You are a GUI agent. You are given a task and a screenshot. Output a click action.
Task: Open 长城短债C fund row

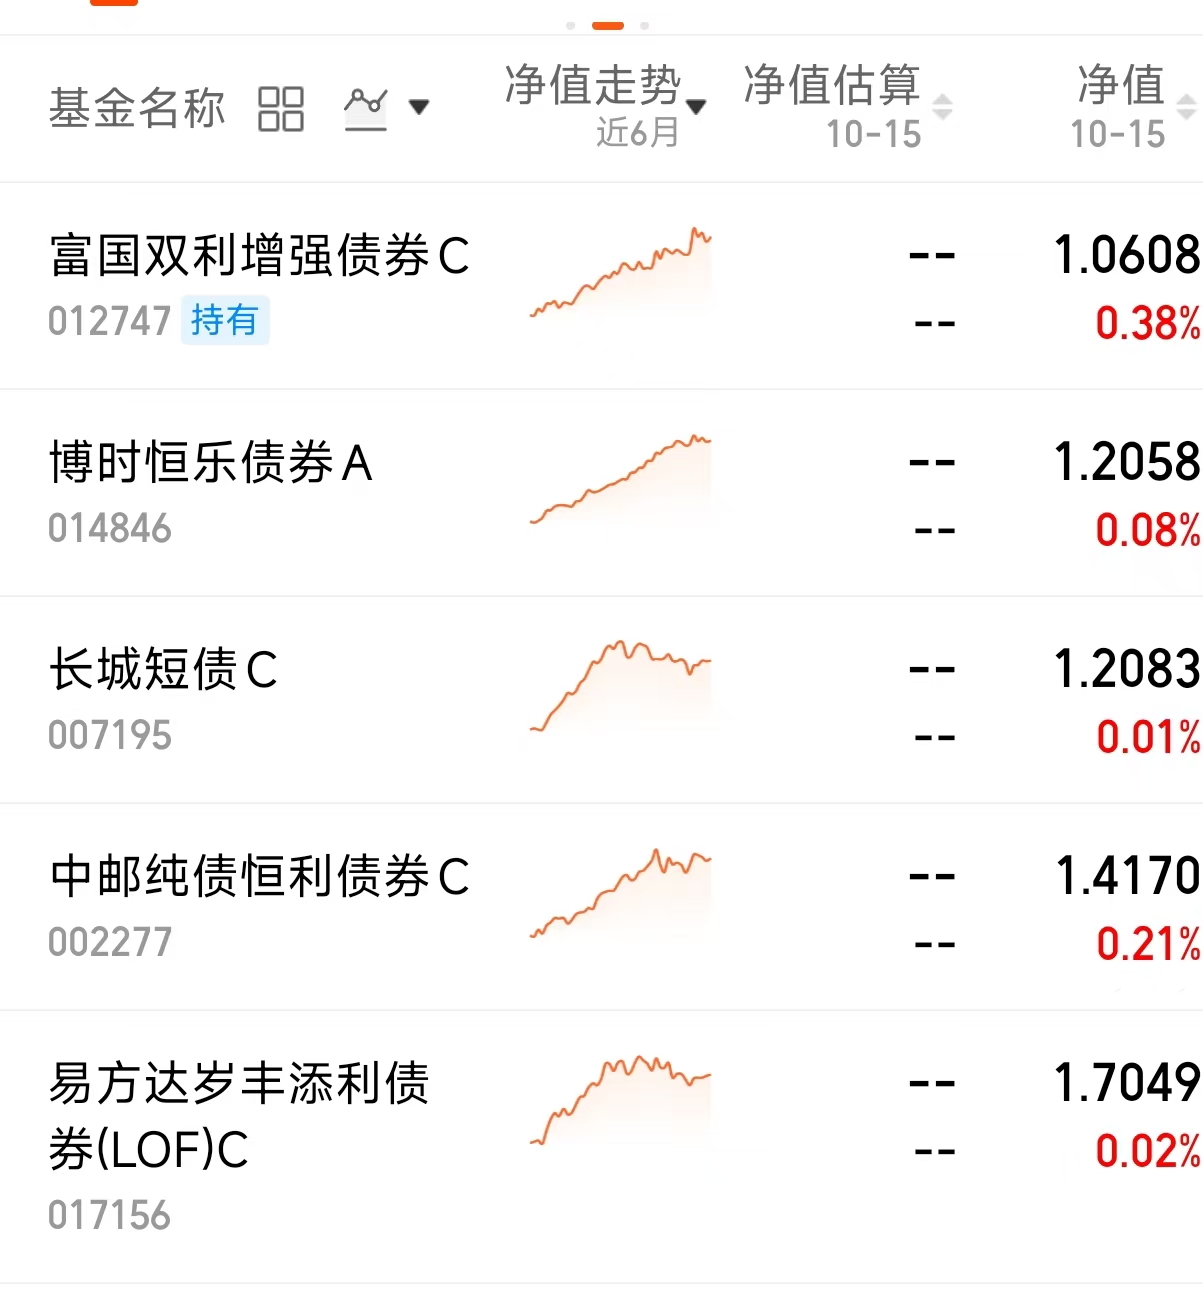coord(601,700)
